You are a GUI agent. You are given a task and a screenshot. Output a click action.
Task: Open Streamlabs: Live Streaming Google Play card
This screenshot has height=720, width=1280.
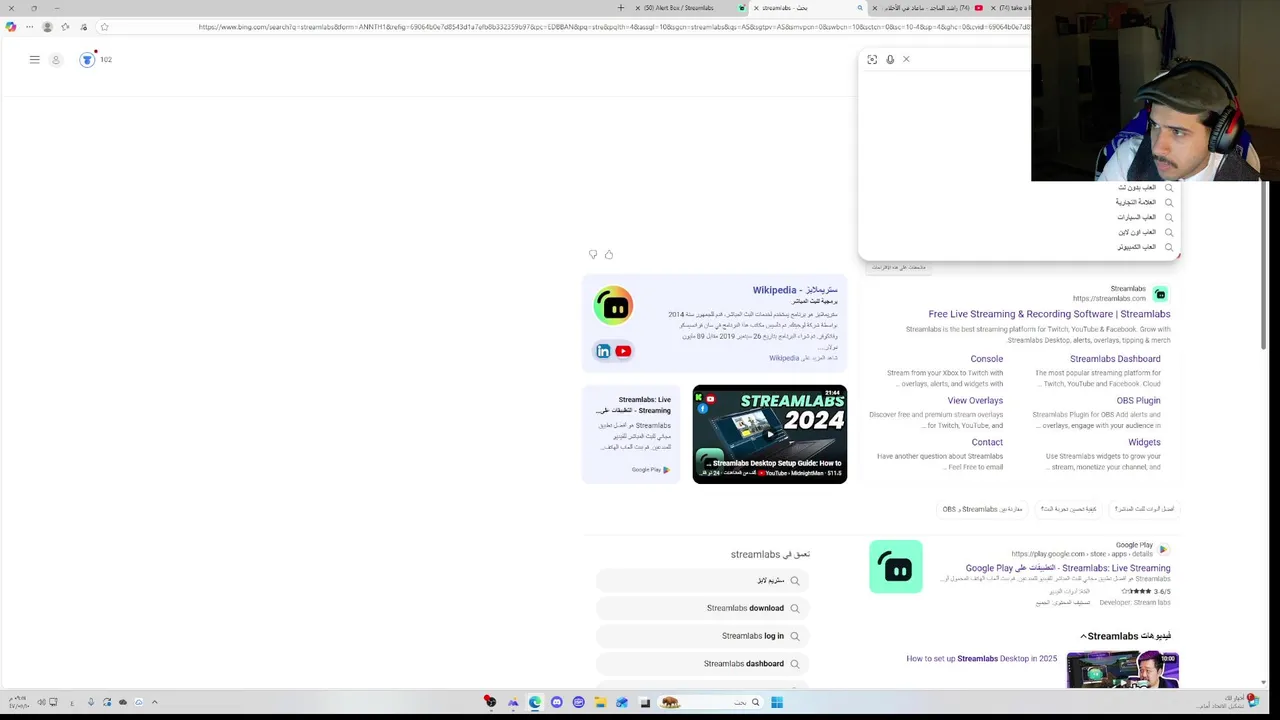click(631, 434)
